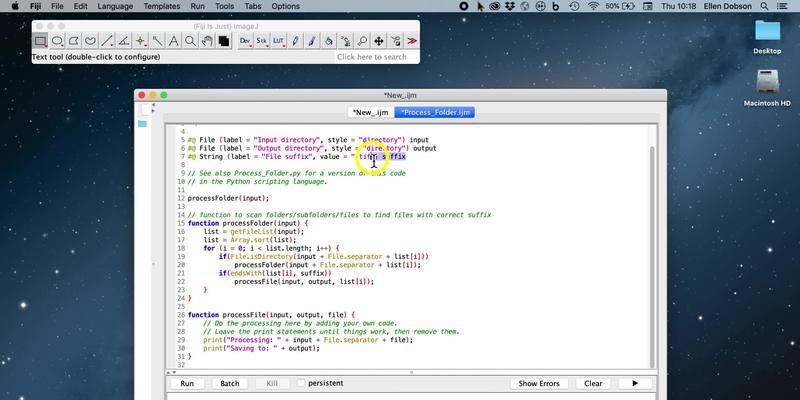Image resolution: width=800 pixels, height=400 pixels.
Task: Select the Rectangle selection tool
Action: click(40, 41)
